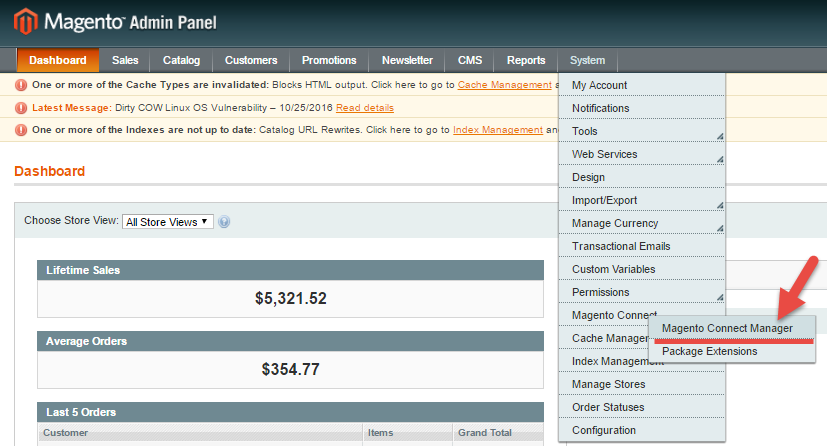Open the Sales menu
Viewport: 827px width, 446px height.
pos(125,60)
